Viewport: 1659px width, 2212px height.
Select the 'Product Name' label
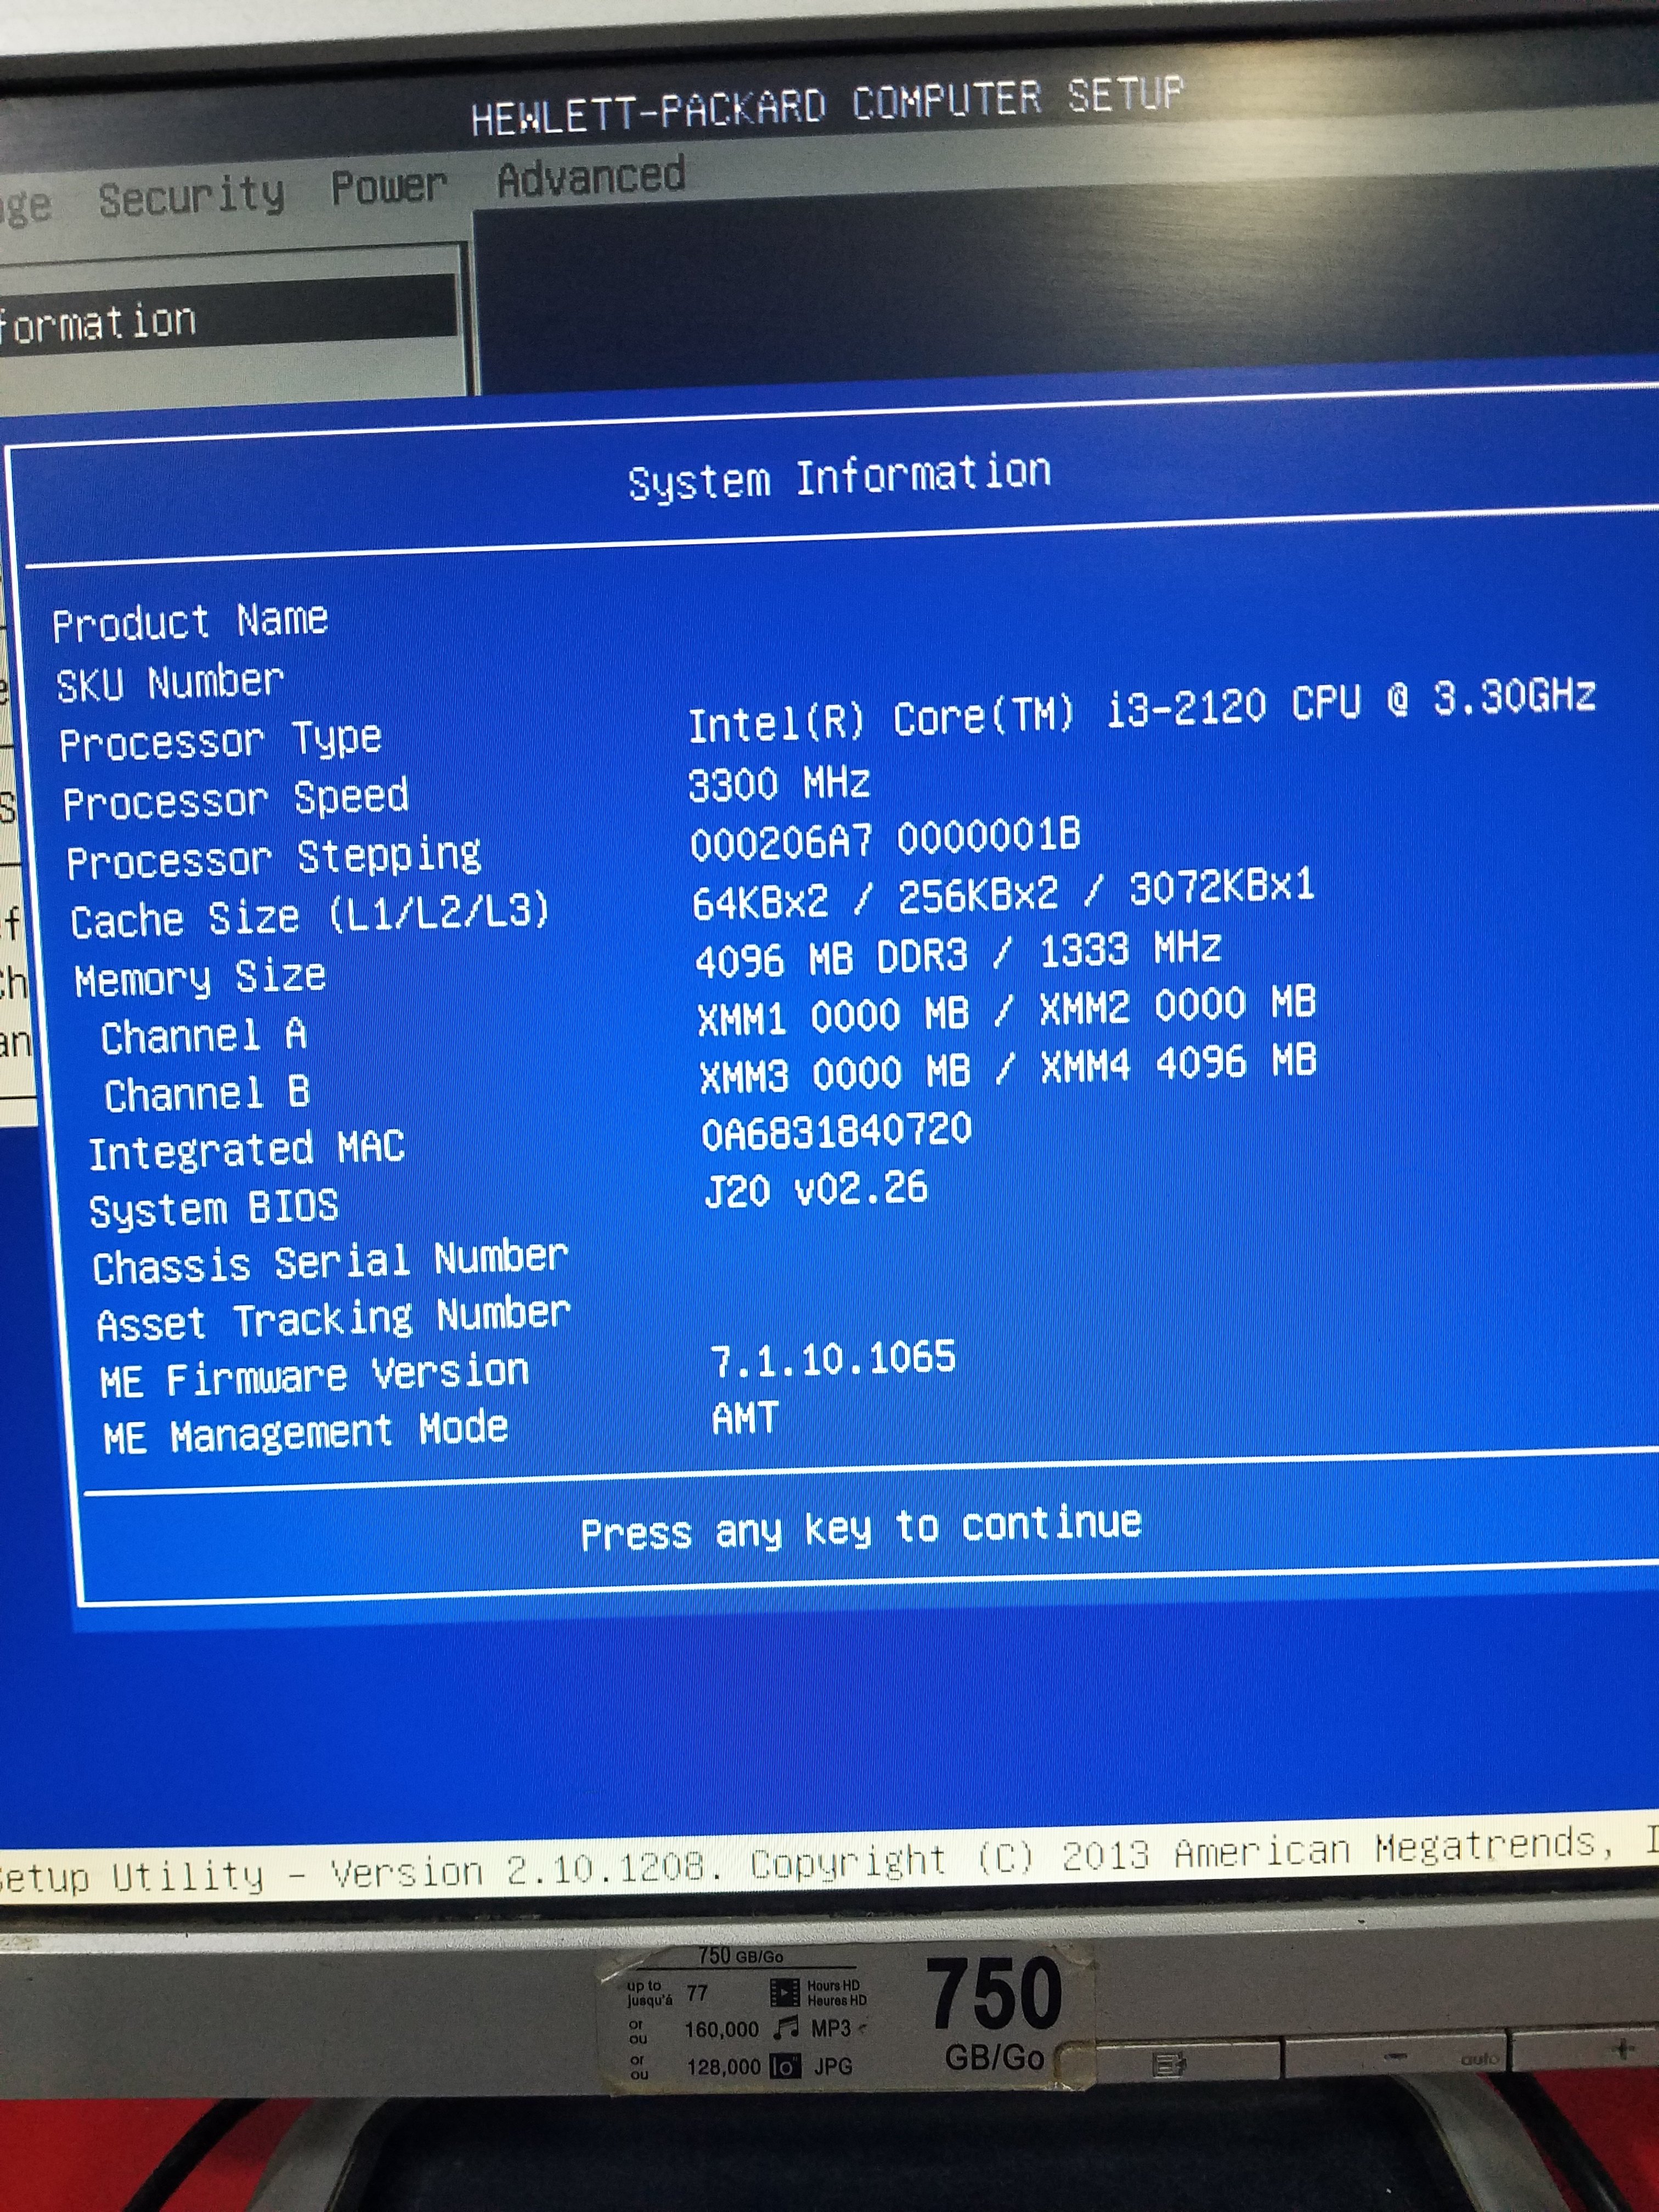[190, 622]
